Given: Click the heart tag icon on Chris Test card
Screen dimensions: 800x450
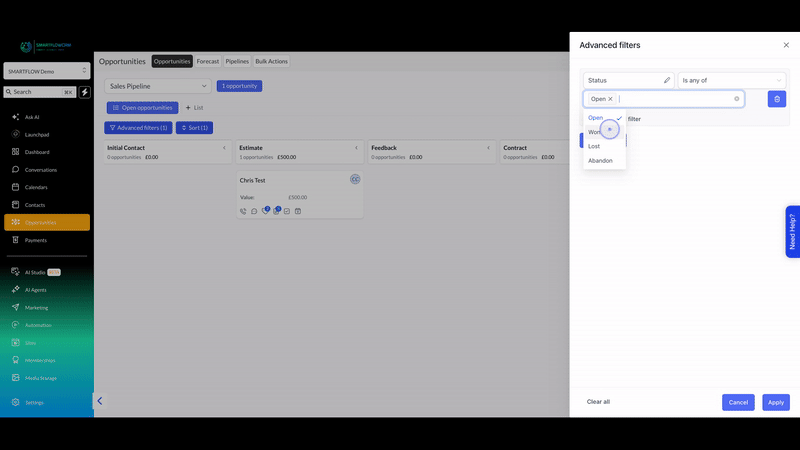Looking at the screenshot, I should point(265,211).
